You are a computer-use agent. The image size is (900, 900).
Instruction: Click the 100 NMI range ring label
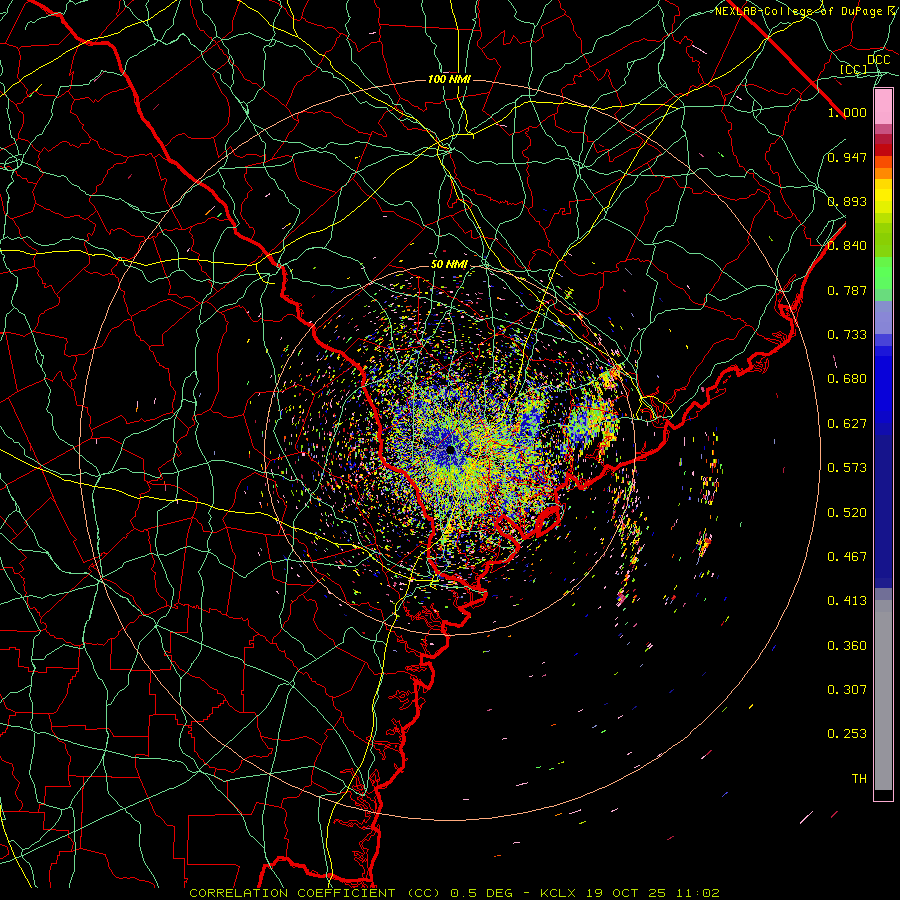(449, 79)
